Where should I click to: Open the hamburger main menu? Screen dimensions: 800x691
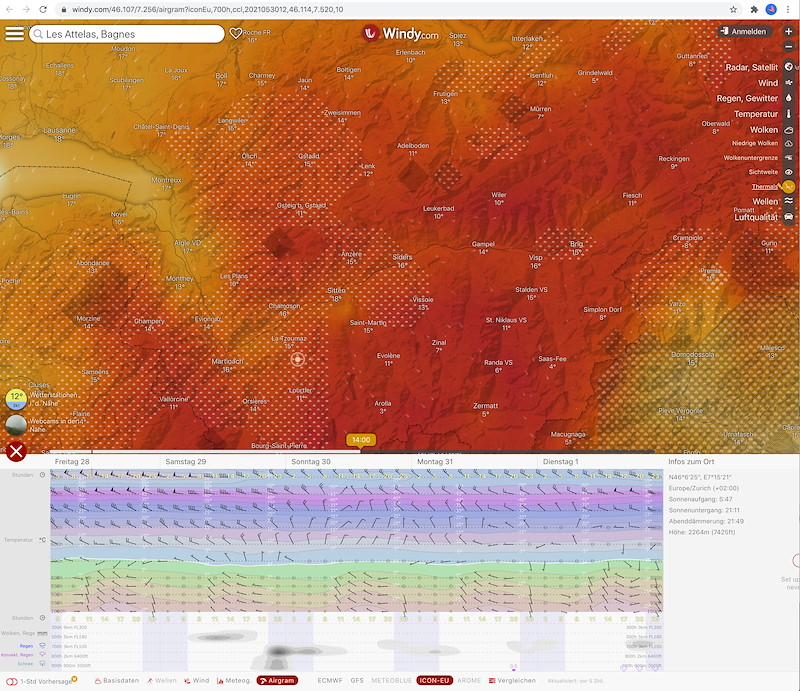pyautogui.click(x=14, y=34)
